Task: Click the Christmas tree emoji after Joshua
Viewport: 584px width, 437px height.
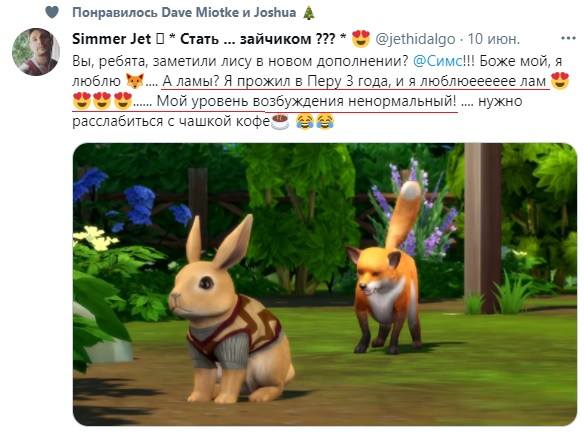Action: coord(309,13)
